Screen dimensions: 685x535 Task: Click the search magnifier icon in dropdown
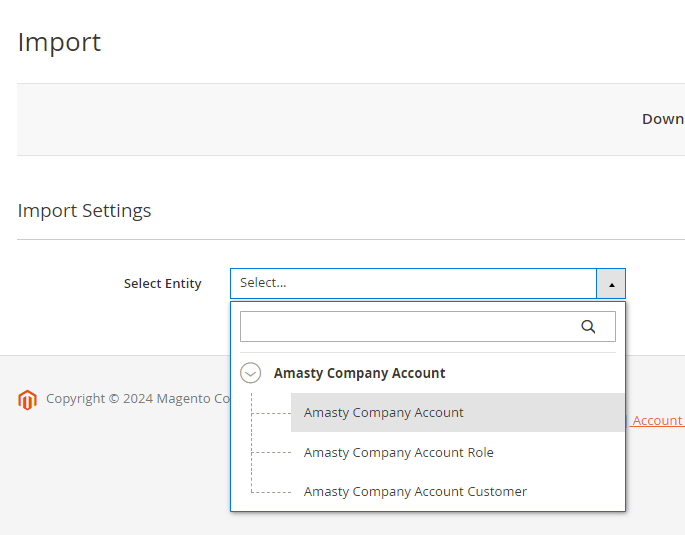(x=588, y=327)
